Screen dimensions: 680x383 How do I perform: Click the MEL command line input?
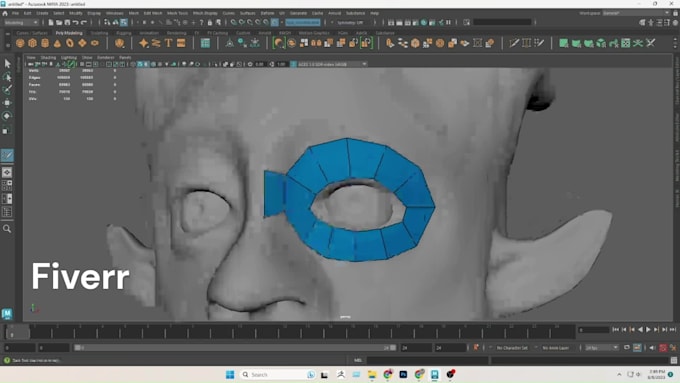click(x=427, y=360)
